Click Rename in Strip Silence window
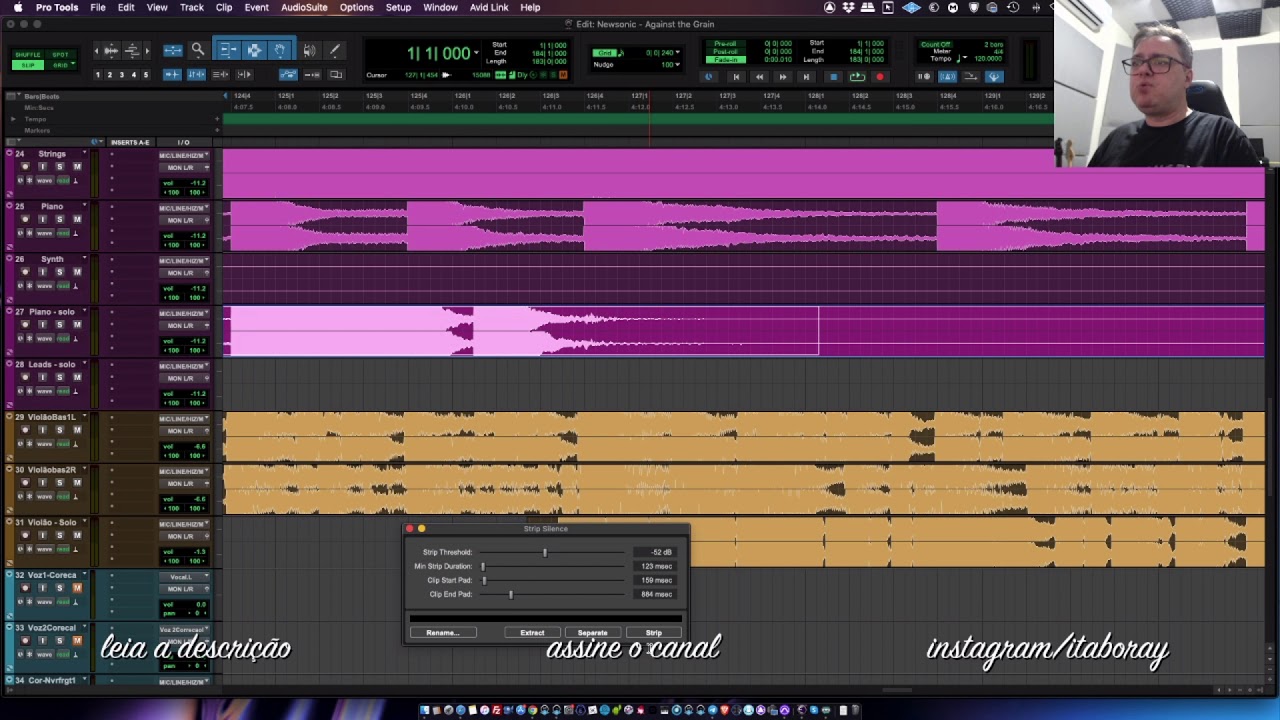This screenshot has width=1280, height=720. pyautogui.click(x=442, y=633)
